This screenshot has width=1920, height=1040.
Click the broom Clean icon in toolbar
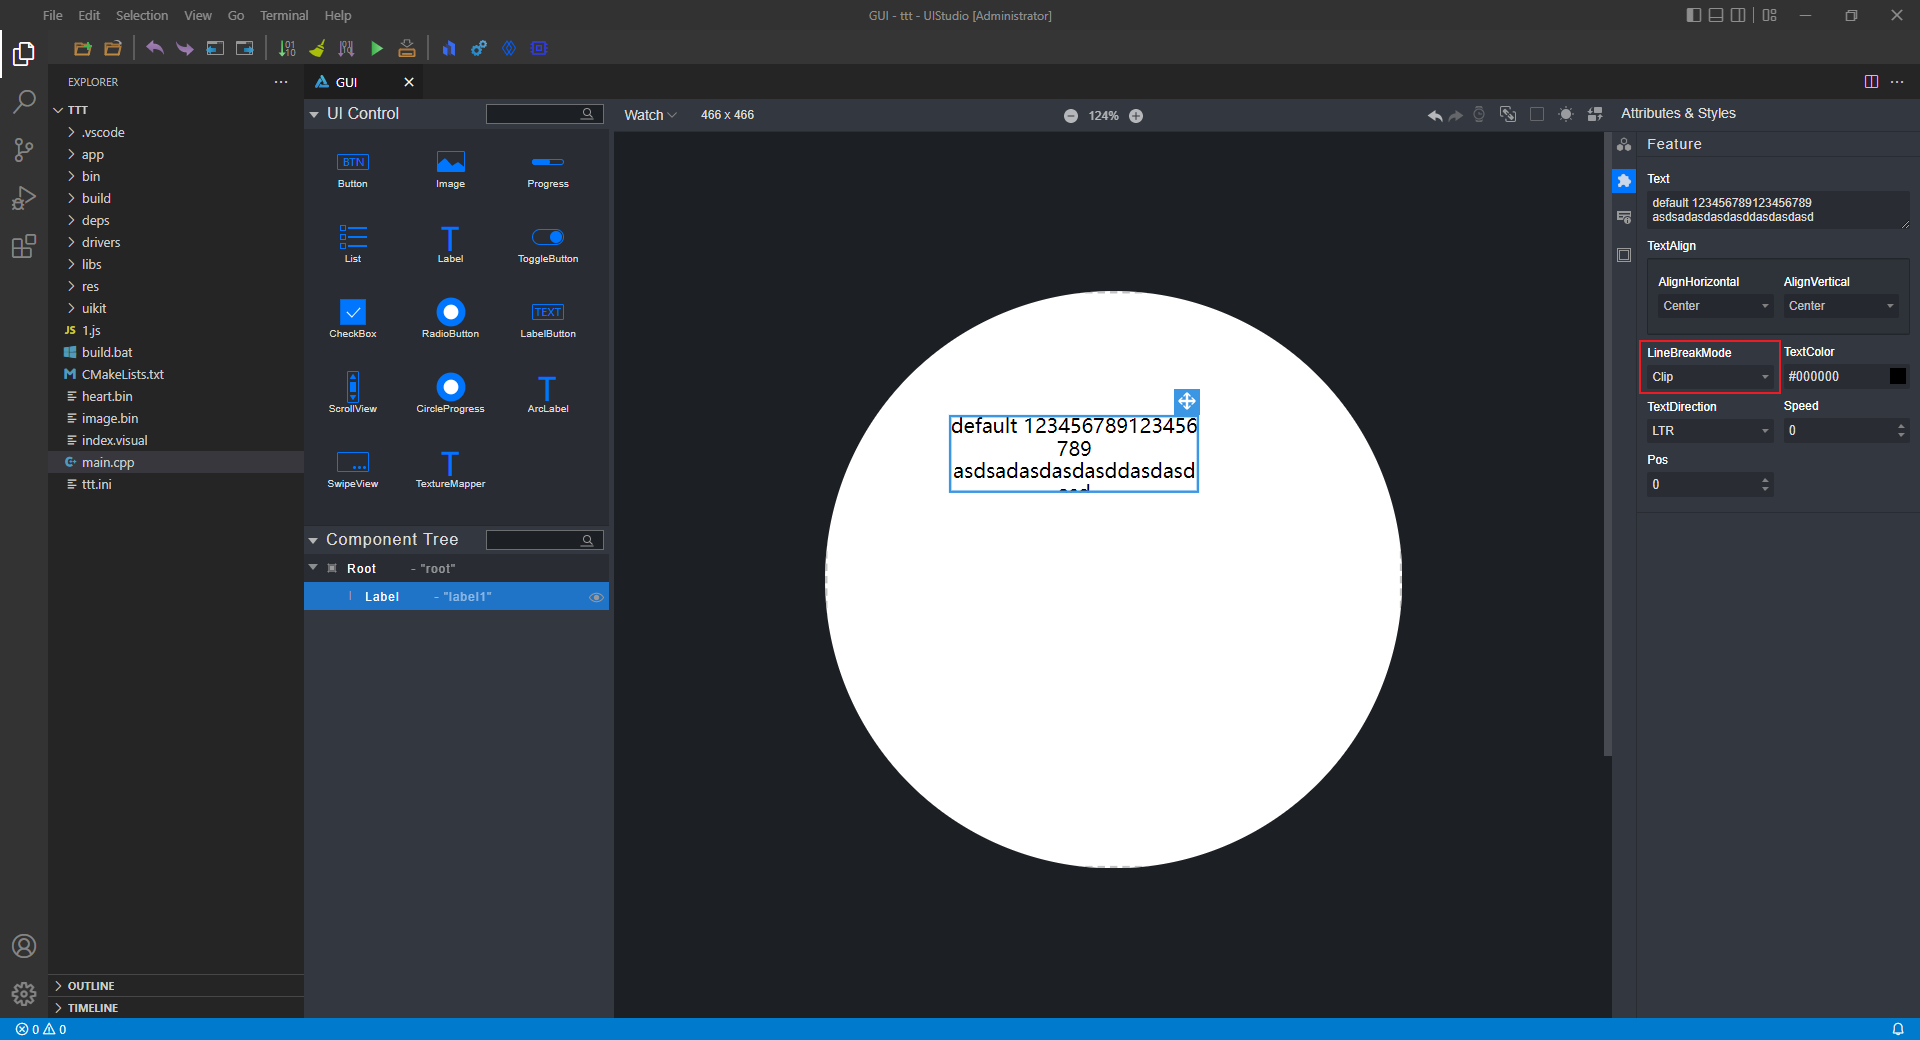(x=317, y=48)
